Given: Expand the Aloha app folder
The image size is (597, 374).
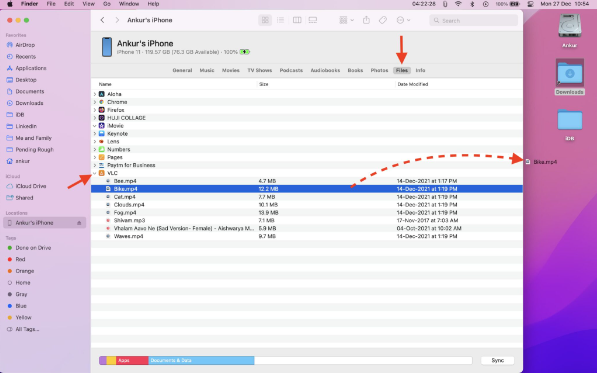Looking at the screenshot, I should tap(95, 94).
